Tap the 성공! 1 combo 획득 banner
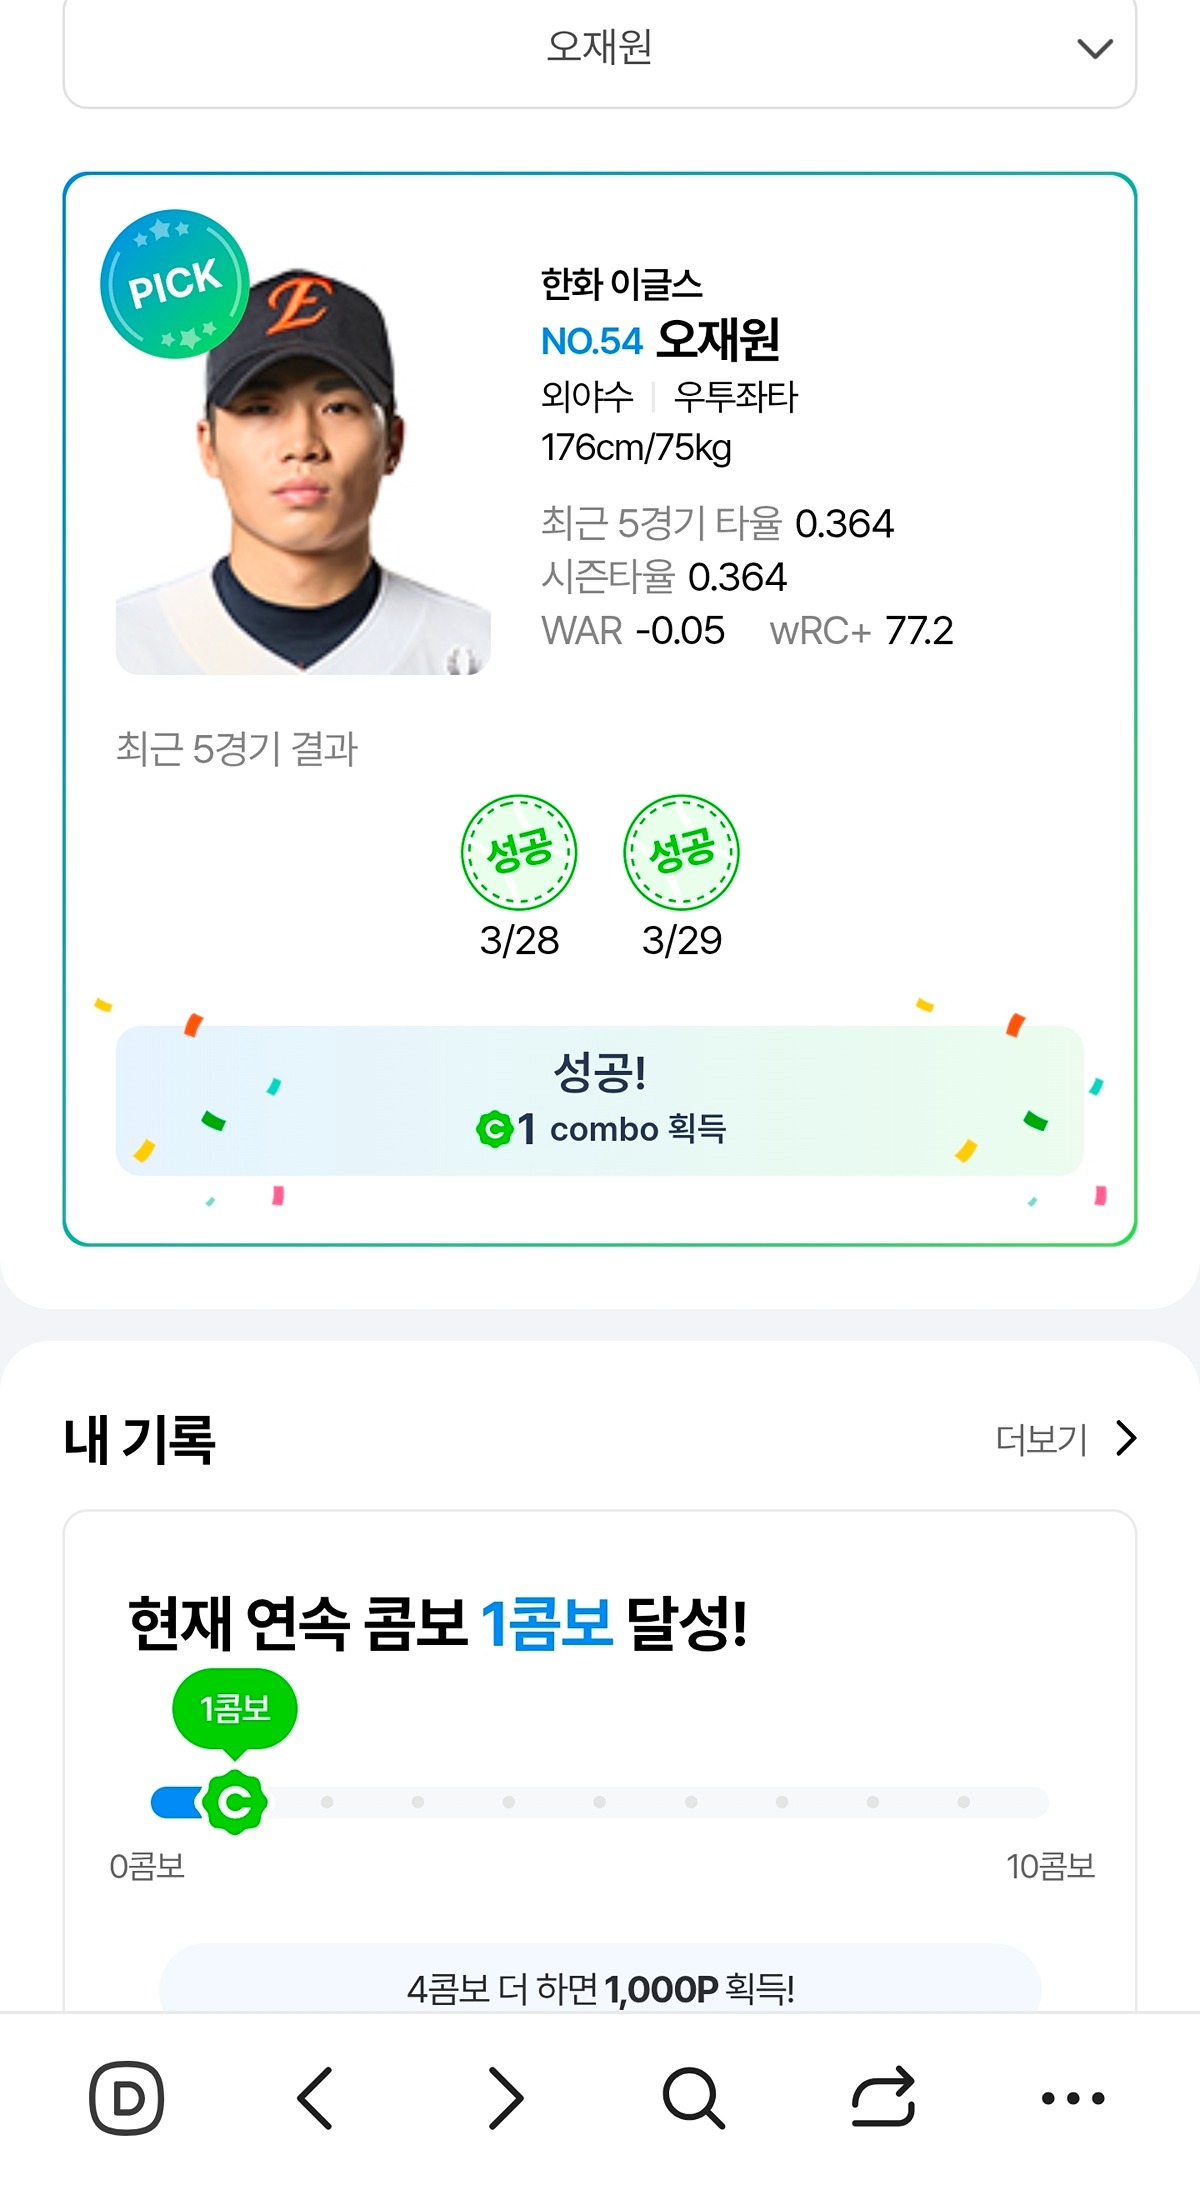1200x2185 pixels. pos(600,1100)
